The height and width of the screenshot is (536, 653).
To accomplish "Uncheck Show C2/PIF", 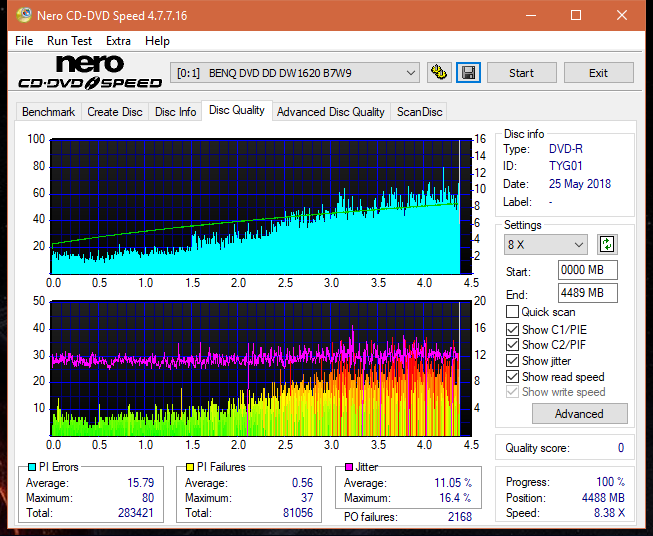I will point(512,345).
